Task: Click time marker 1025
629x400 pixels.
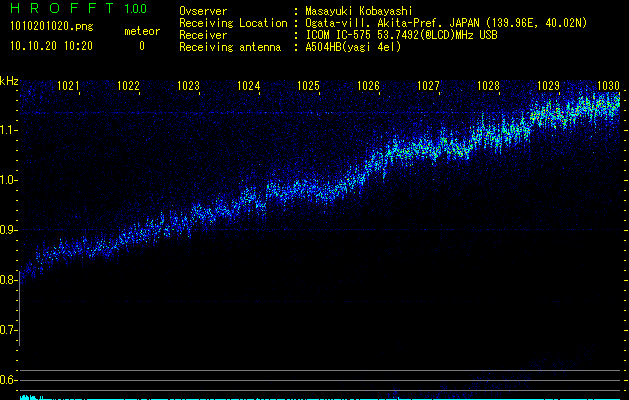Action: point(308,86)
